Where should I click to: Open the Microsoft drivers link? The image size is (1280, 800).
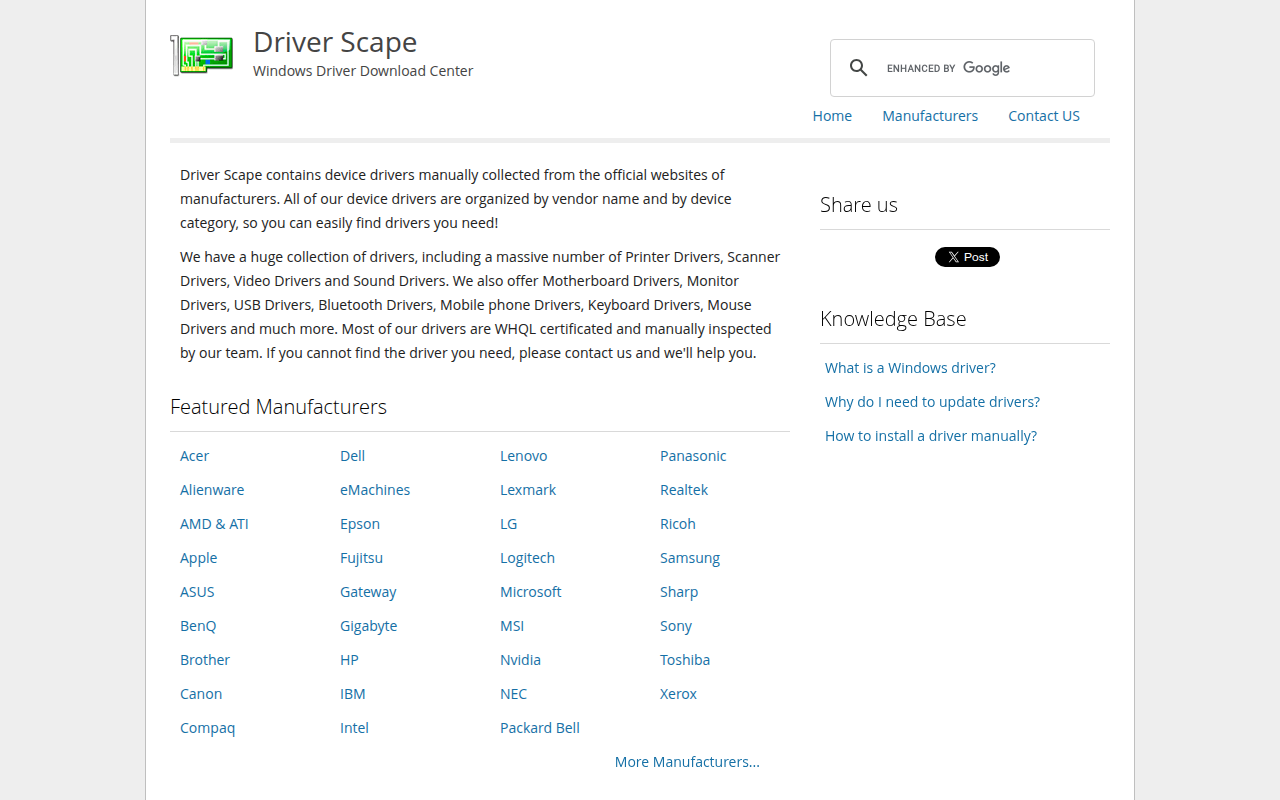pos(530,592)
